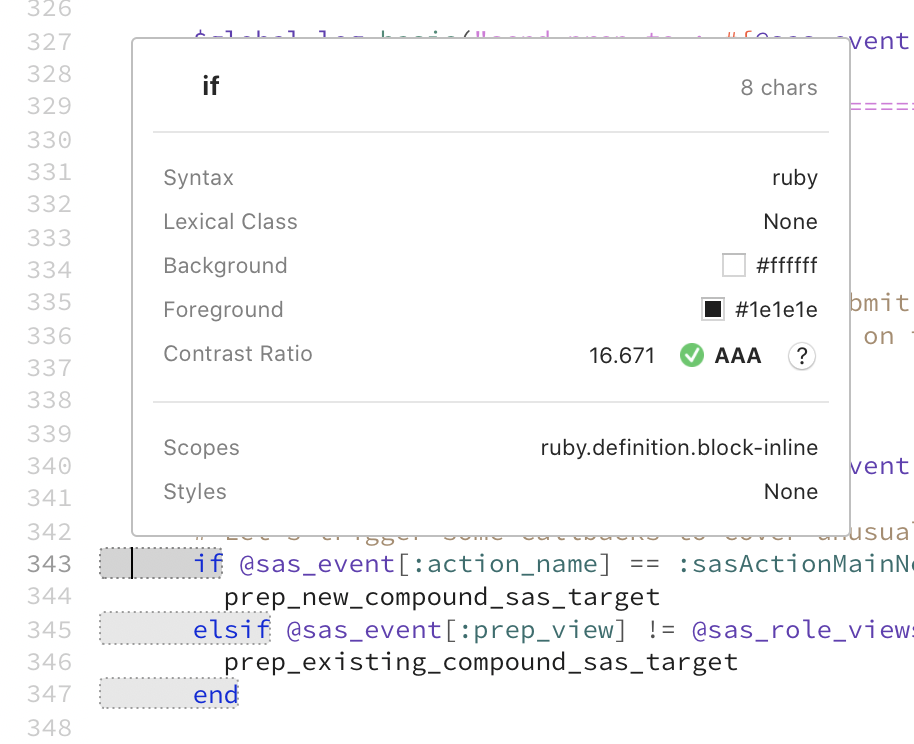The image size is (914, 744).
Task: Click the #ffffff background hex value
Action: tap(787, 266)
